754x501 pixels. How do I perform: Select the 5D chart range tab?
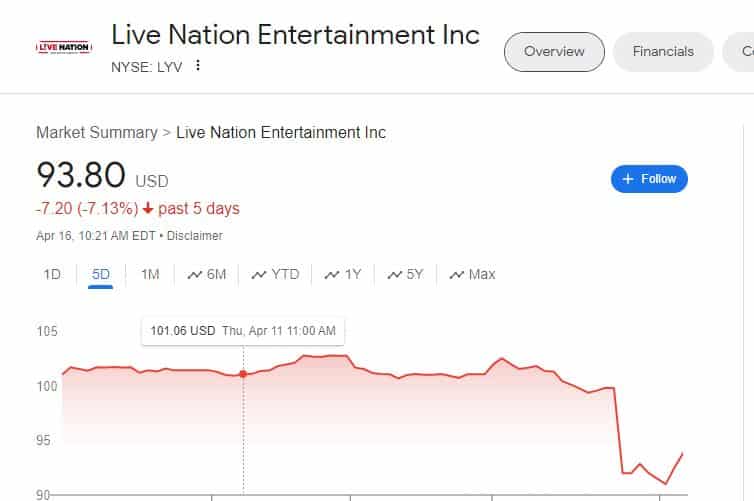101,275
